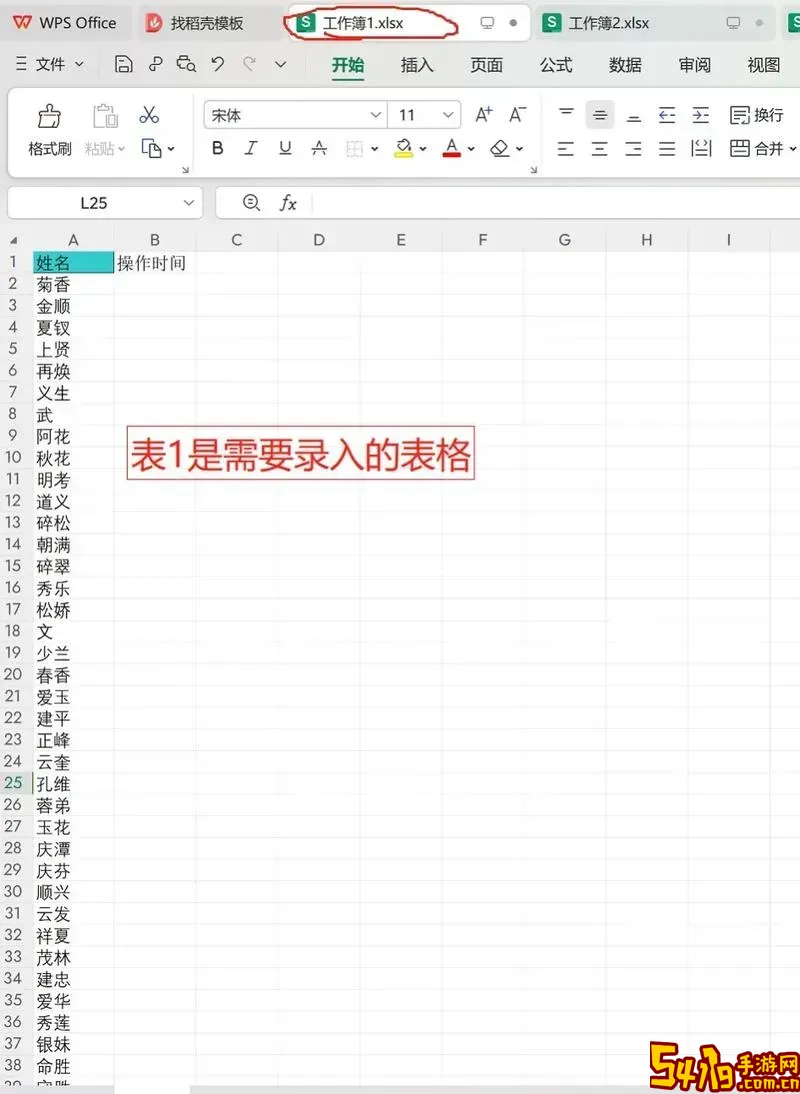800x1094 pixels.
Task: Switch to the 数据 (Data) tab
Action: click(x=625, y=65)
